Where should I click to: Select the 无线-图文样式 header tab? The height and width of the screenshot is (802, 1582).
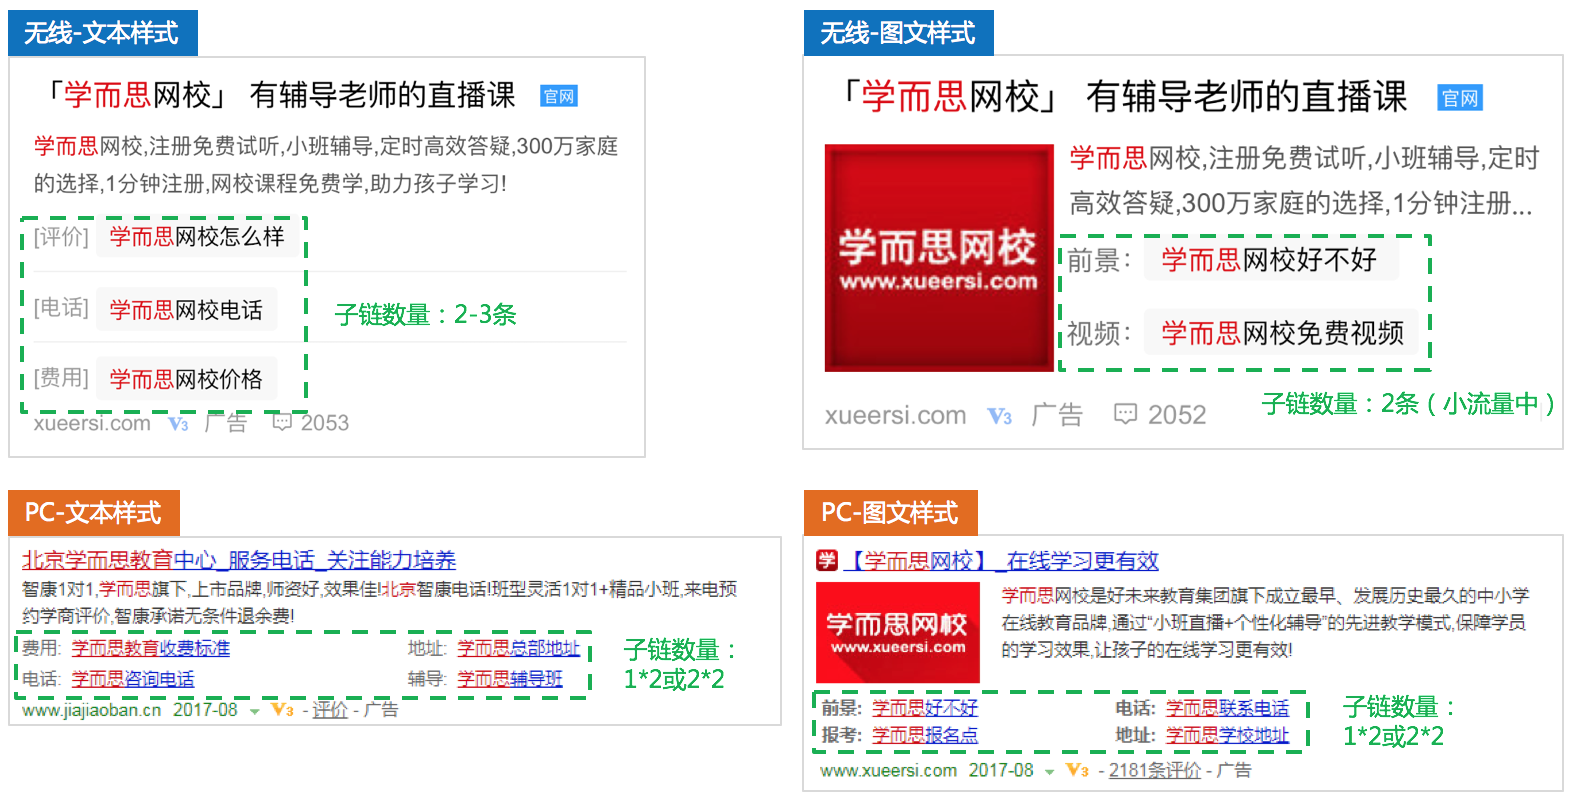899,33
